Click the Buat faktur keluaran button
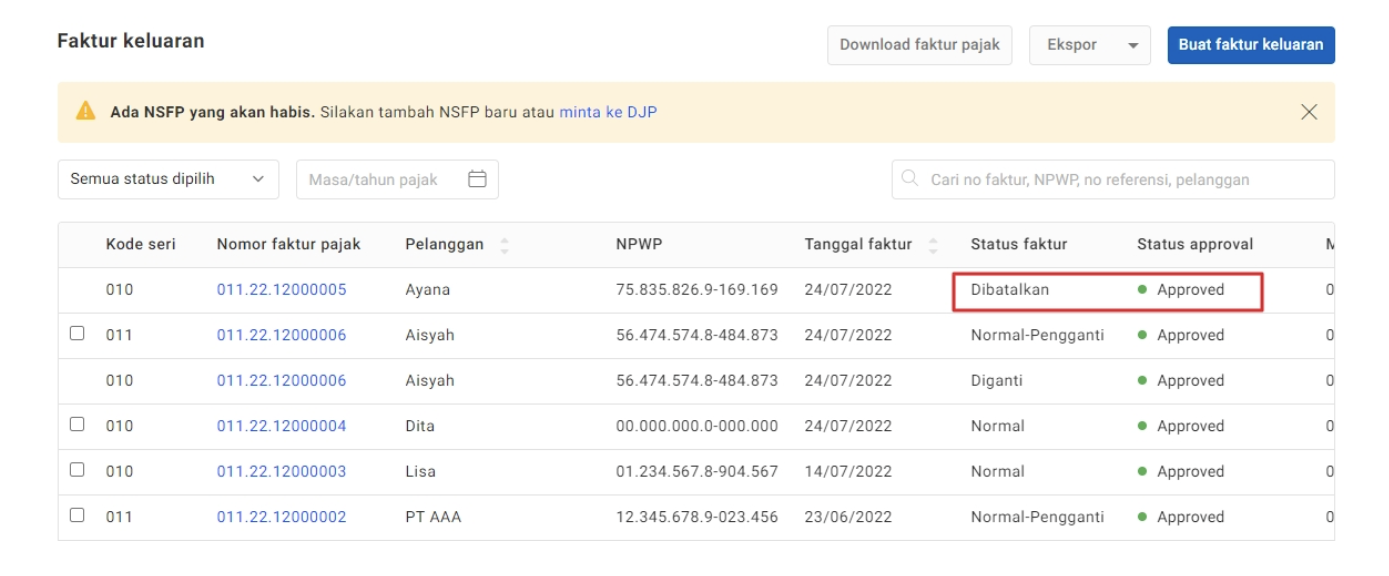This screenshot has height=576, width=1389. pyautogui.click(x=1251, y=45)
